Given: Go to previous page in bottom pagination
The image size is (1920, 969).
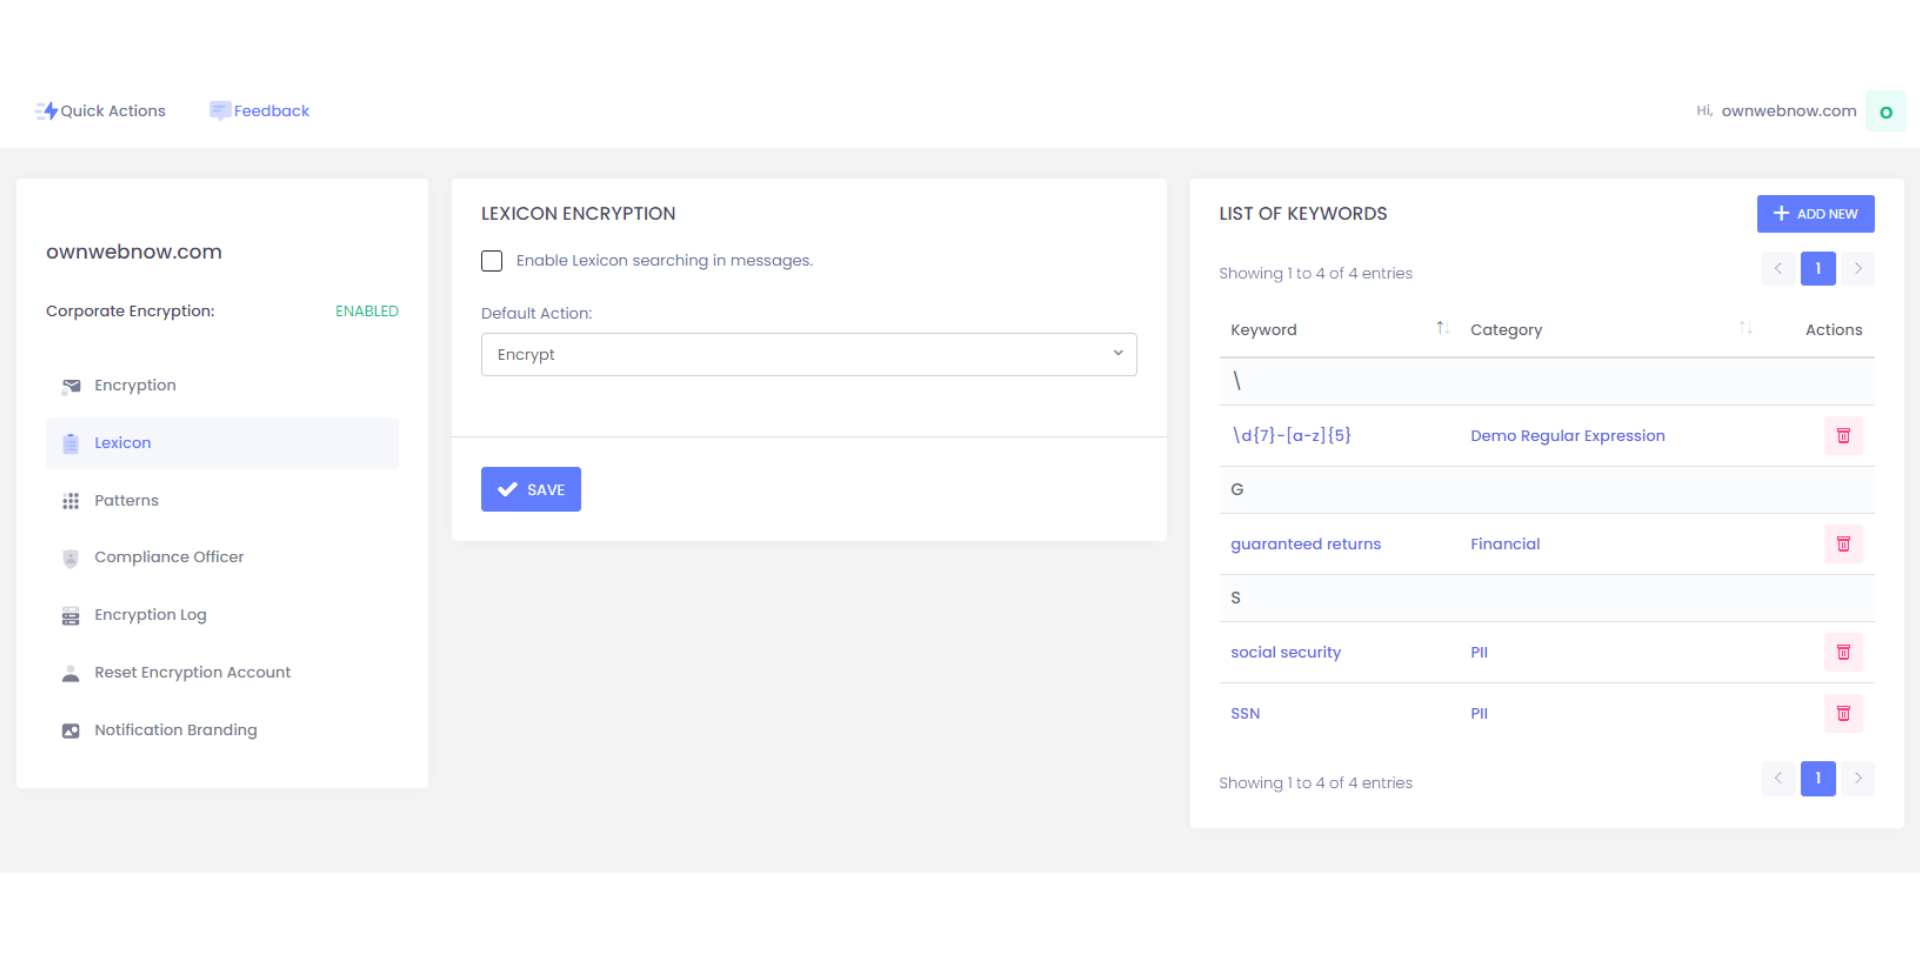Looking at the screenshot, I should coord(1778,778).
